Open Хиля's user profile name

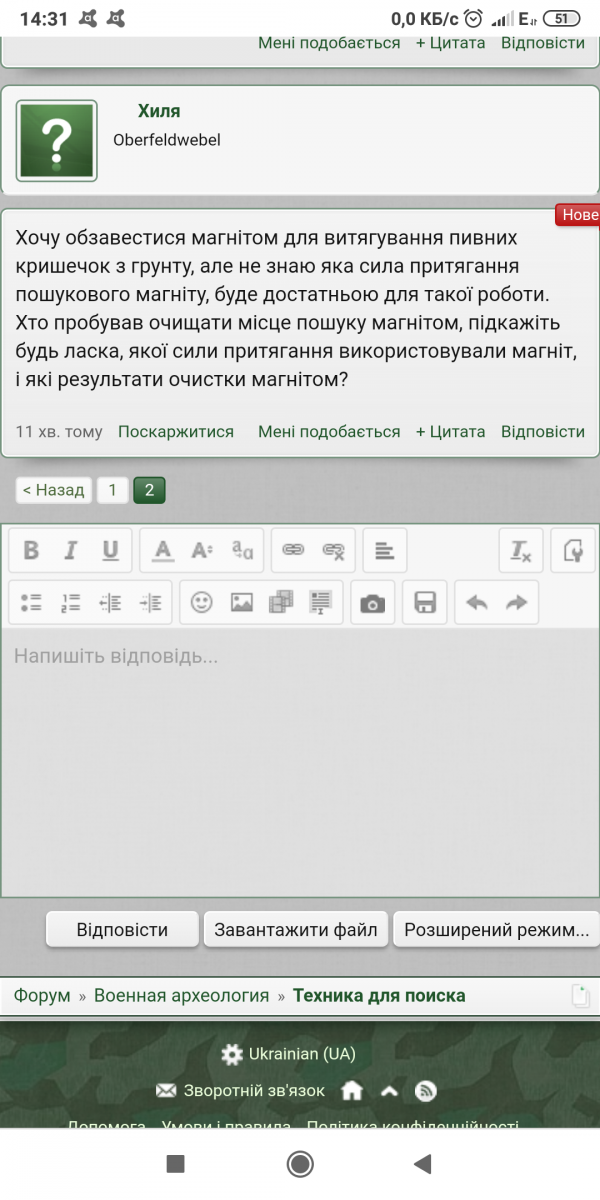159,111
